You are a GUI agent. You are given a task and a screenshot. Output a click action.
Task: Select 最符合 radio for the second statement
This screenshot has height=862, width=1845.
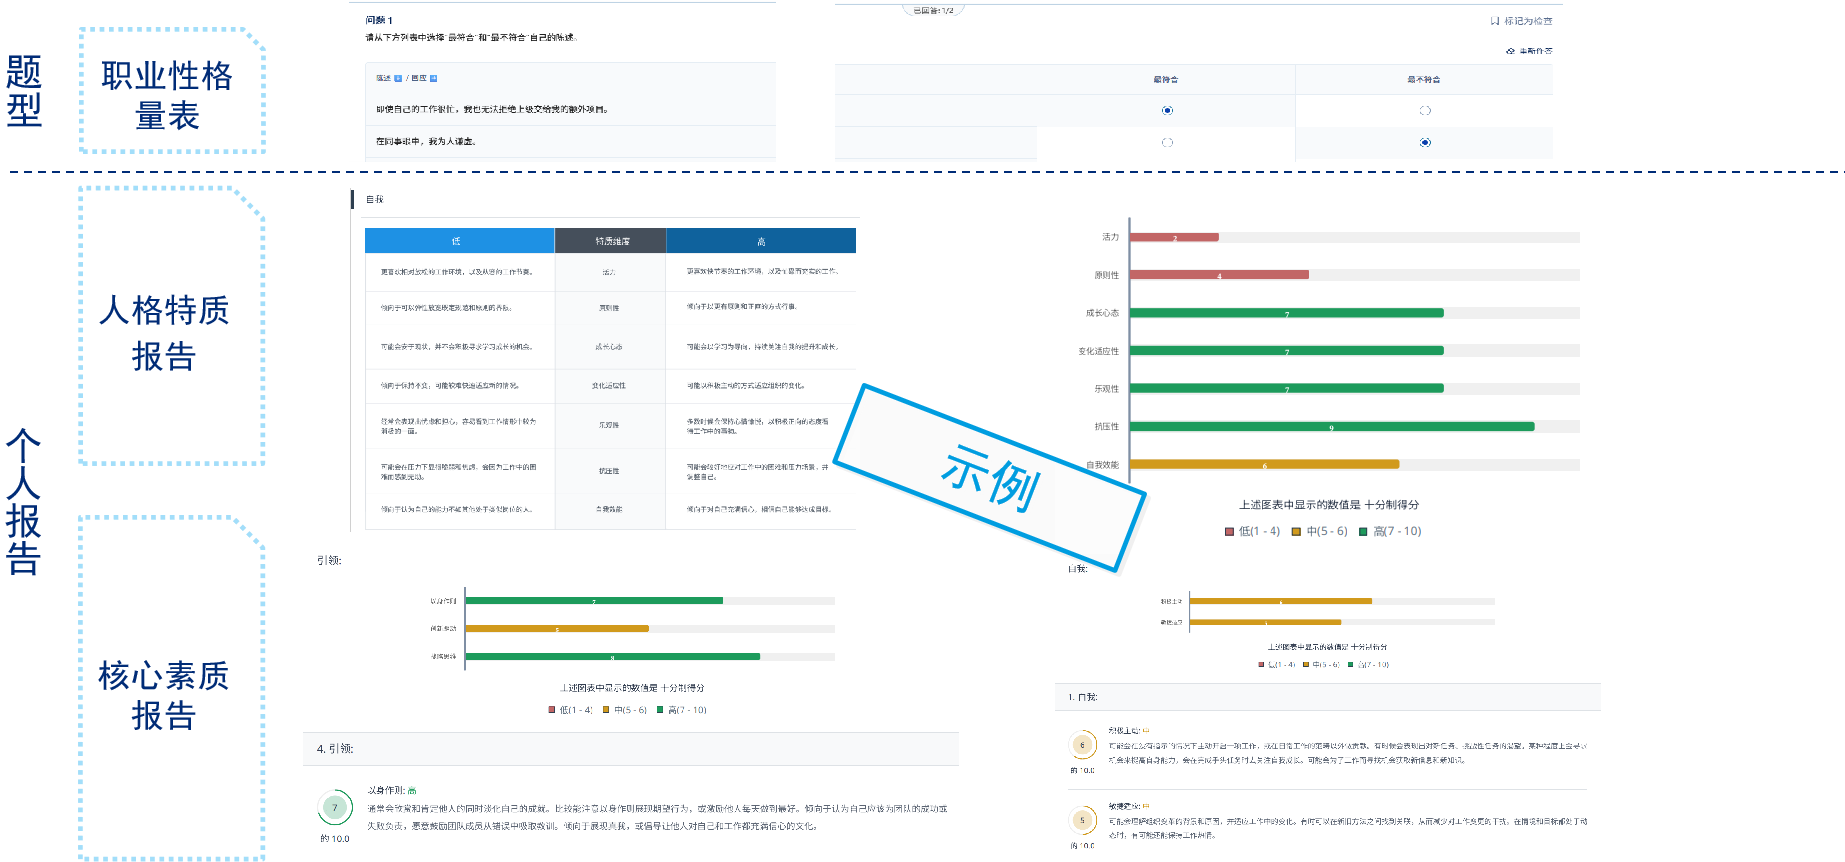[1167, 142]
